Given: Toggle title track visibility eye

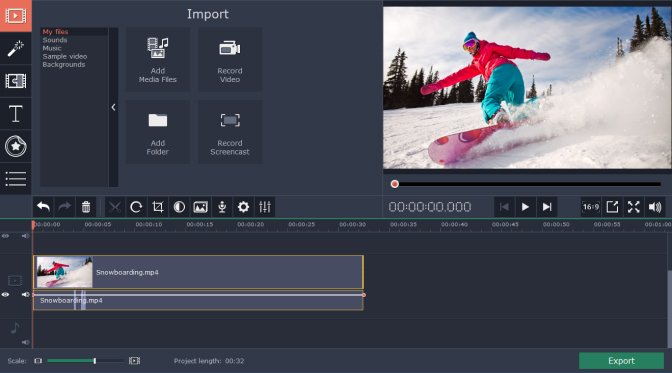Looking at the screenshot, I should 6,236.
